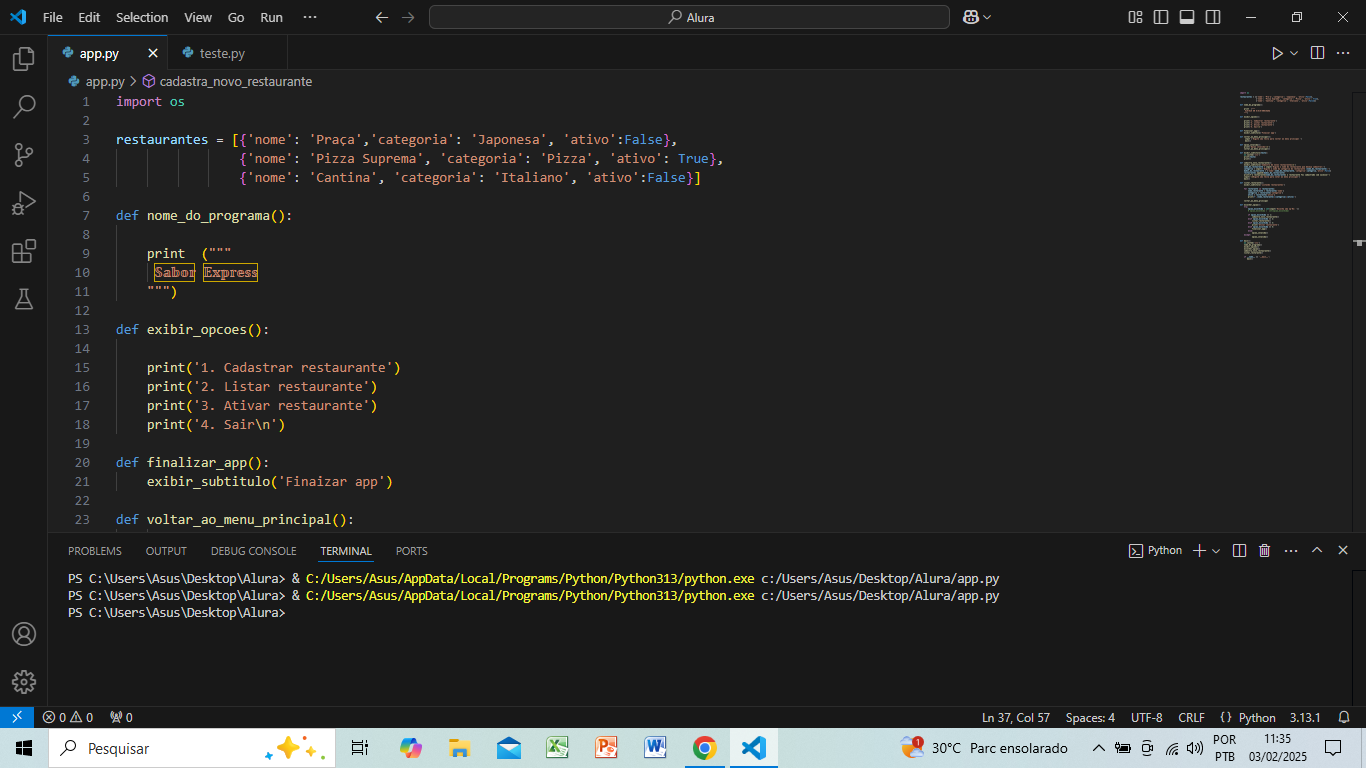Open File Explorer from the taskbar
The height and width of the screenshot is (768, 1366).
pyautogui.click(x=460, y=748)
